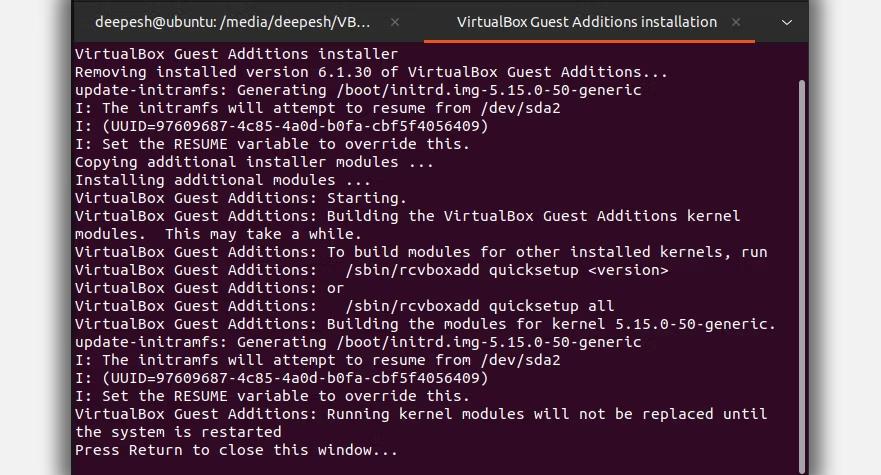Image resolution: width=881 pixels, height=475 pixels.
Task: Click the "Press Return to close this window..." line
Action: click(236, 450)
